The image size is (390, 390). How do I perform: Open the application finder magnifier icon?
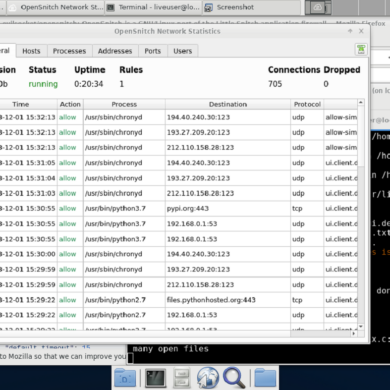[234, 378]
